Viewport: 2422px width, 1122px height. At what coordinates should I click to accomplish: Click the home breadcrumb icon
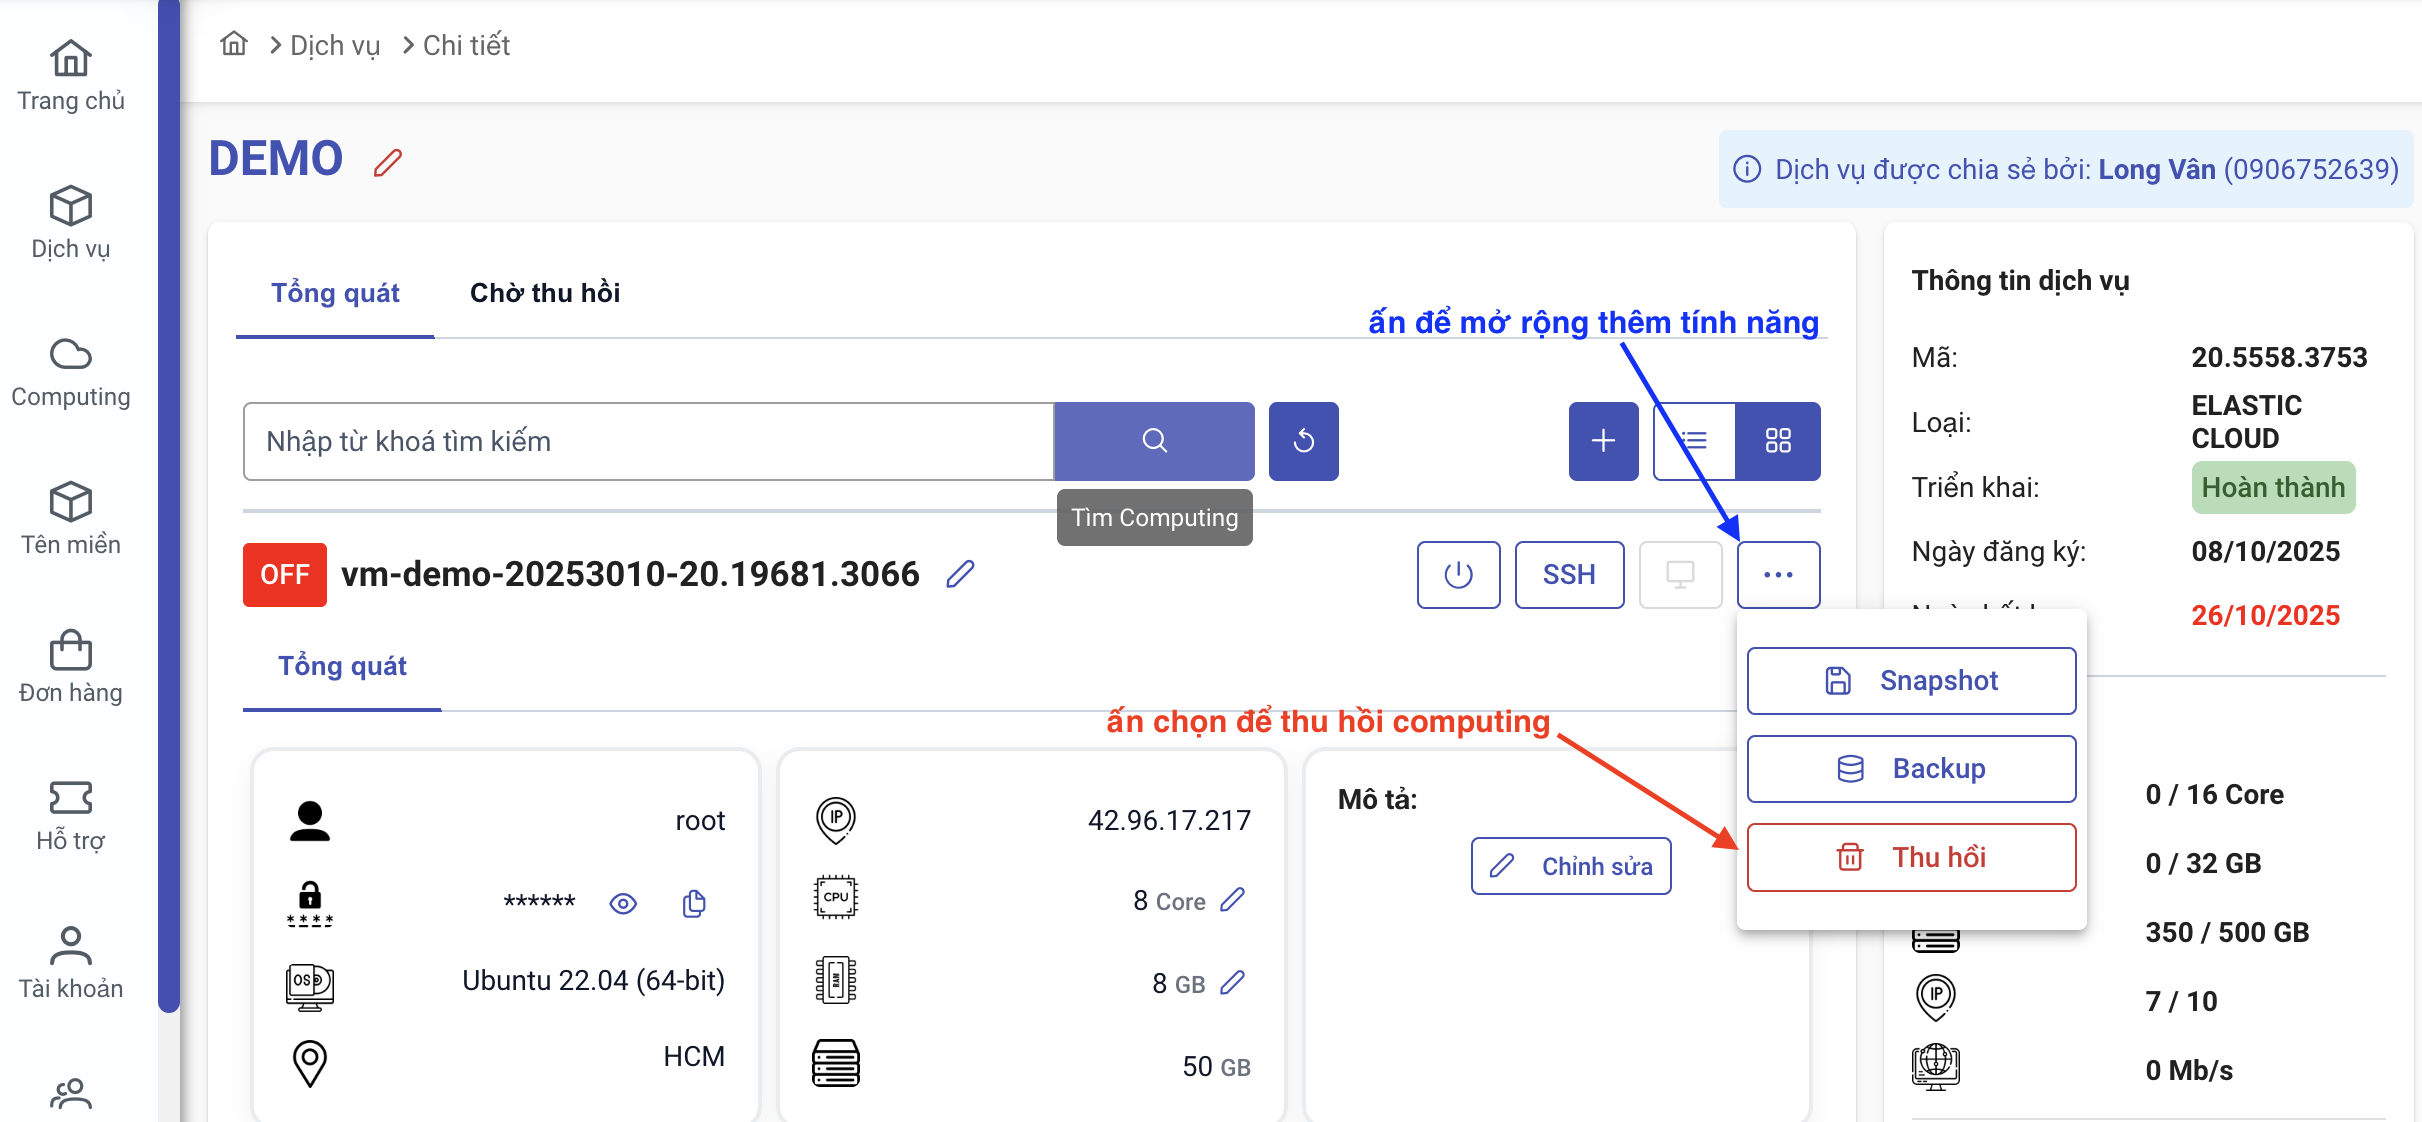coord(234,44)
